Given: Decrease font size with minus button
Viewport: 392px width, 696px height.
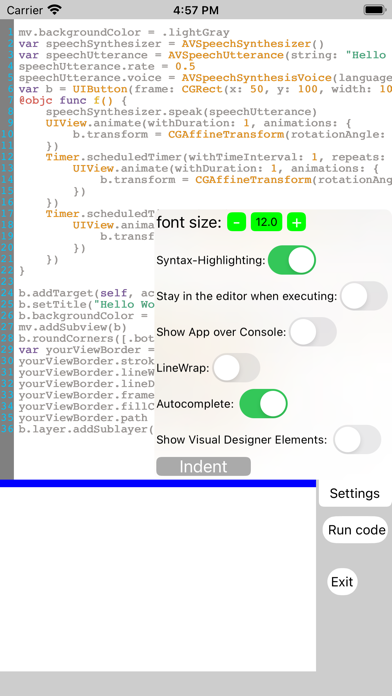Looking at the screenshot, I should (237, 222).
